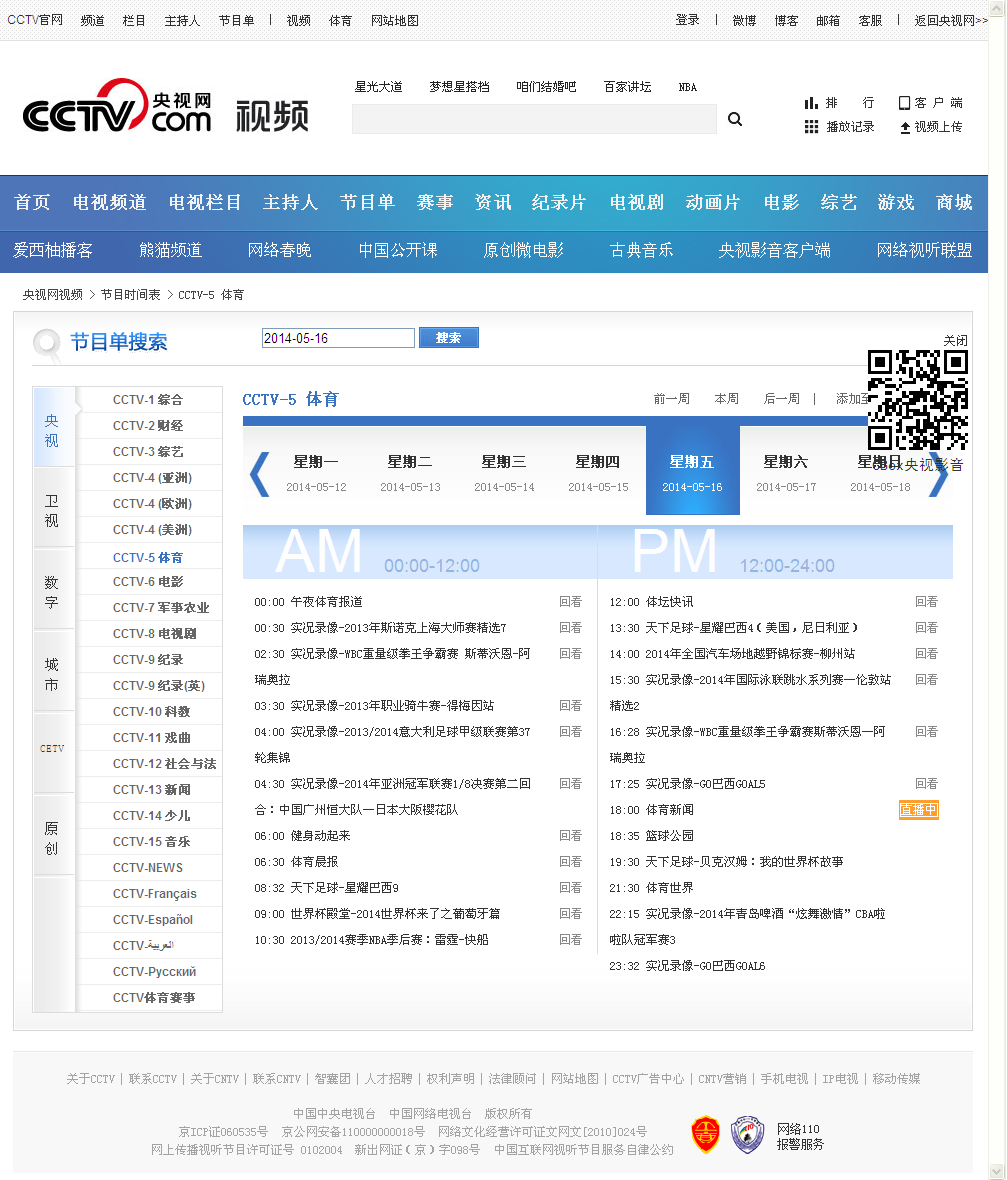Select CCTV-6 电影 in channel list
The image size is (1007, 1180).
coord(148,582)
